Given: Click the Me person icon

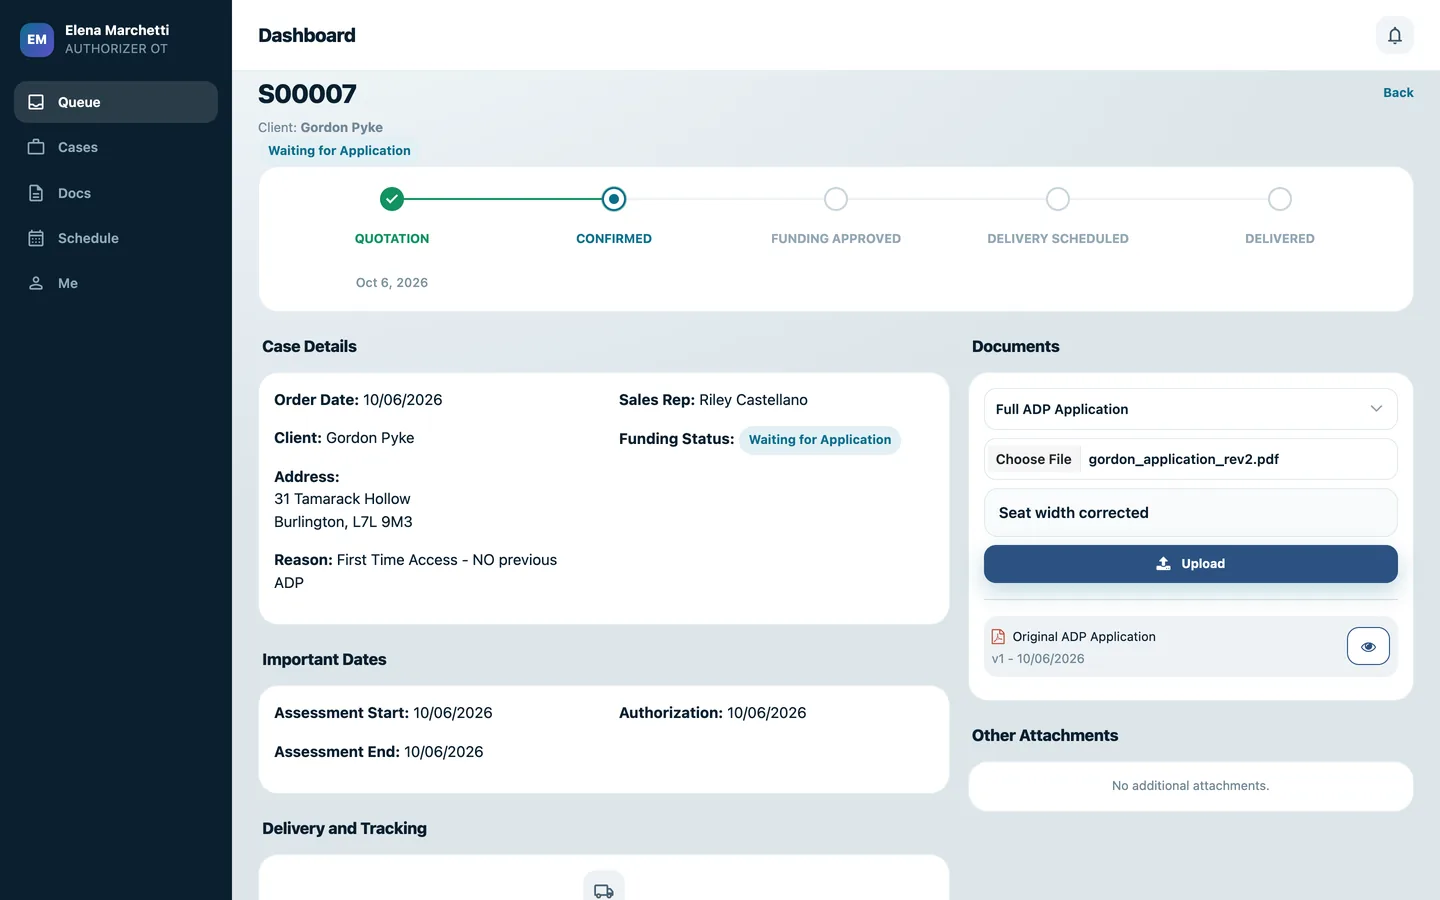Looking at the screenshot, I should (x=36, y=283).
